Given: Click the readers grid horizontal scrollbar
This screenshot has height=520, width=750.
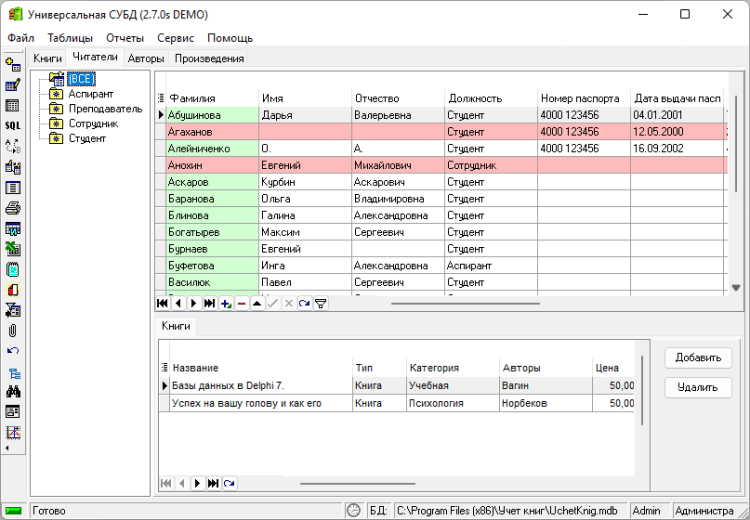Looking at the screenshot, I should [465, 303].
